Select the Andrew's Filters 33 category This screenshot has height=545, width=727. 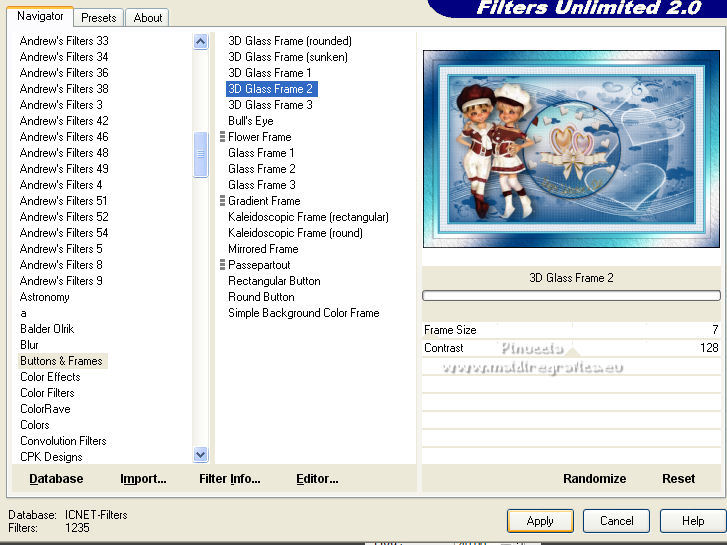[x=64, y=41]
